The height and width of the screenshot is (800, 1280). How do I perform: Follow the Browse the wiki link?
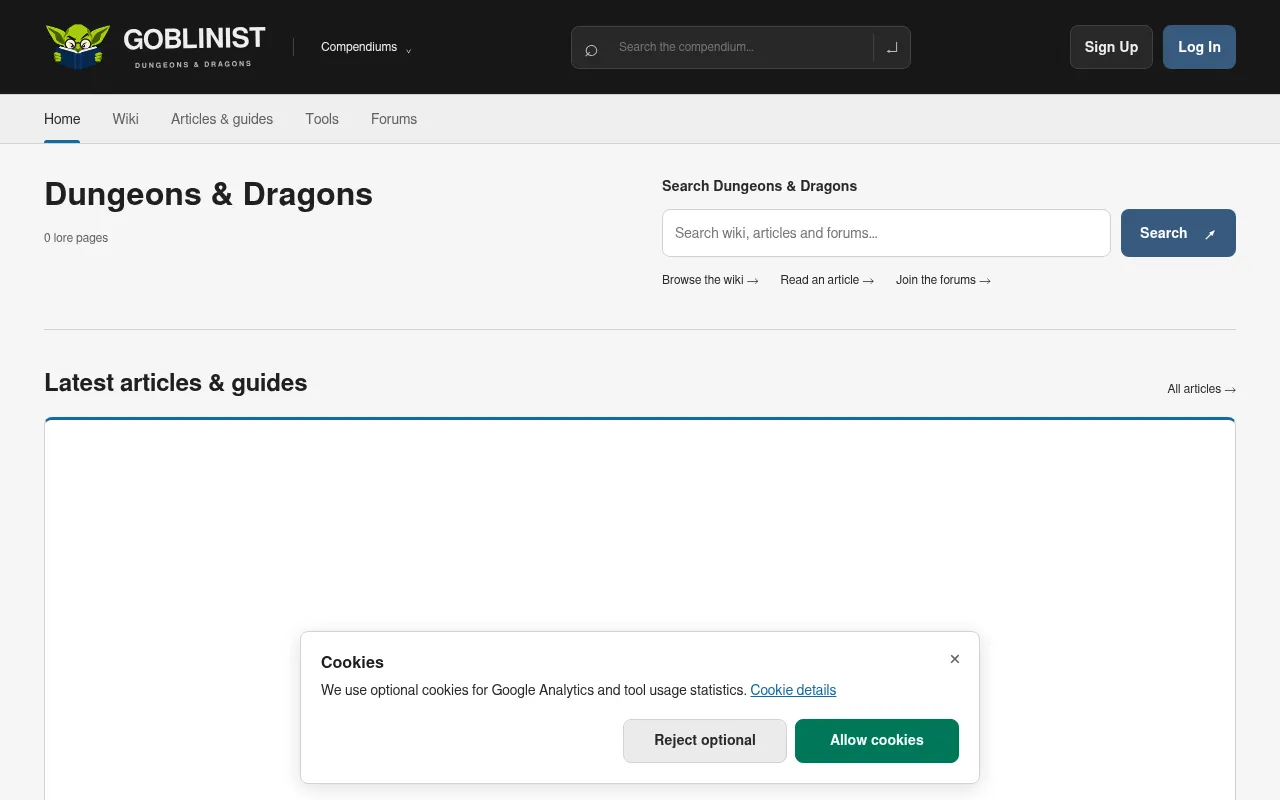[710, 280]
